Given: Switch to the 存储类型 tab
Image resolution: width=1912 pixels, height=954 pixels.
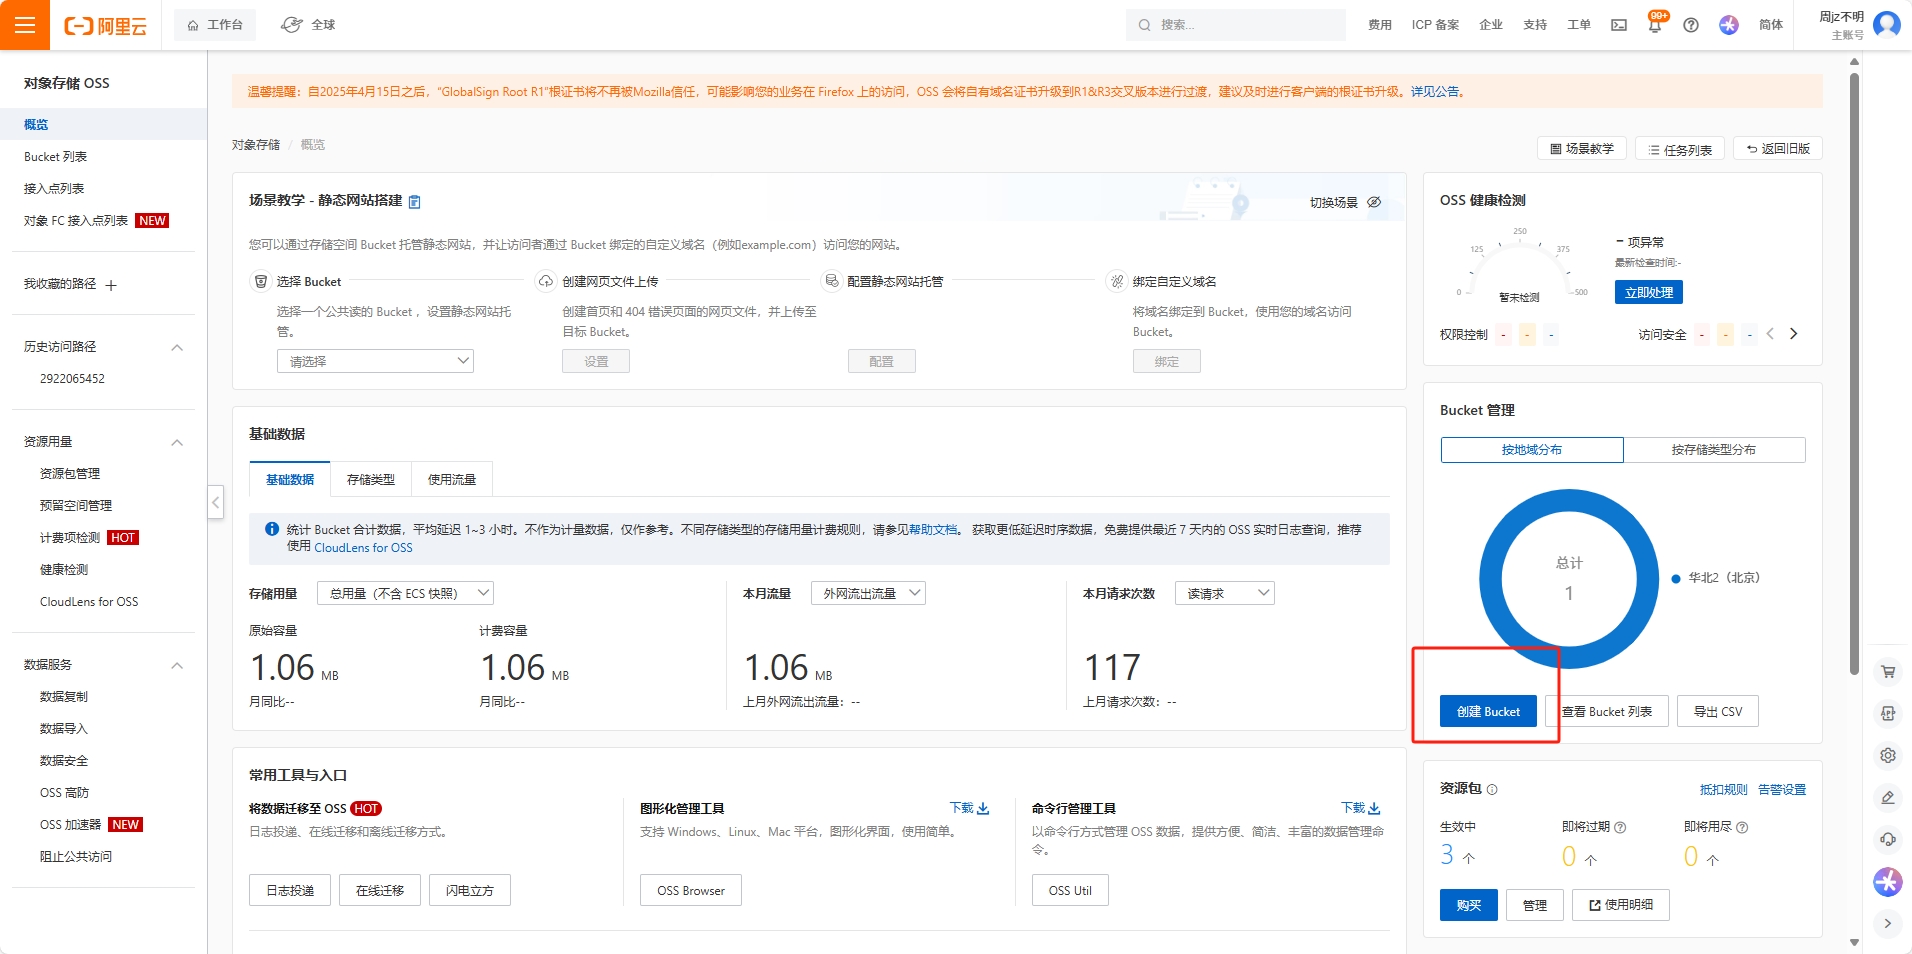Looking at the screenshot, I should [x=370, y=480].
